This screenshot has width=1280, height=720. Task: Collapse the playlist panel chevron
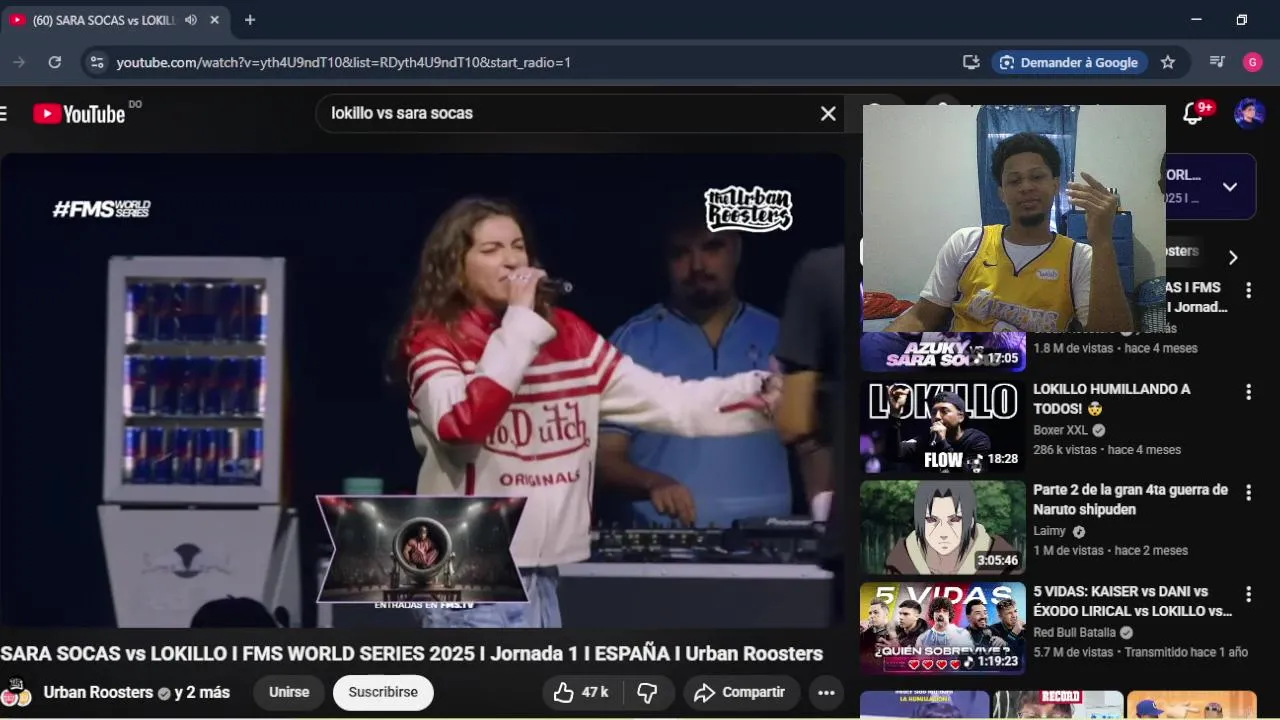click(x=1230, y=186)
